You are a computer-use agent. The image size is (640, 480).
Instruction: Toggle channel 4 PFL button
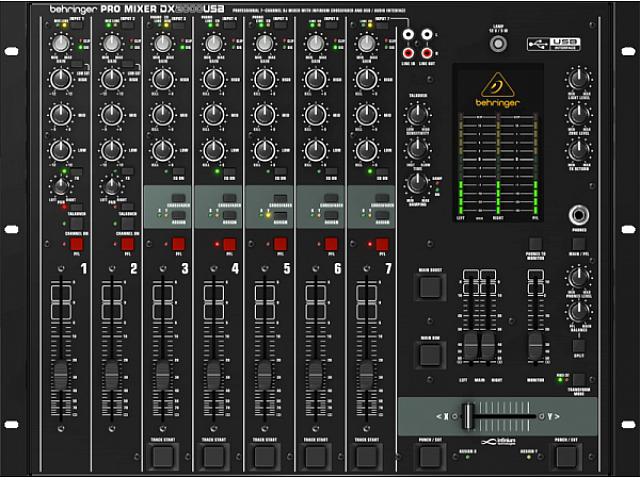[x=228, y=244]
